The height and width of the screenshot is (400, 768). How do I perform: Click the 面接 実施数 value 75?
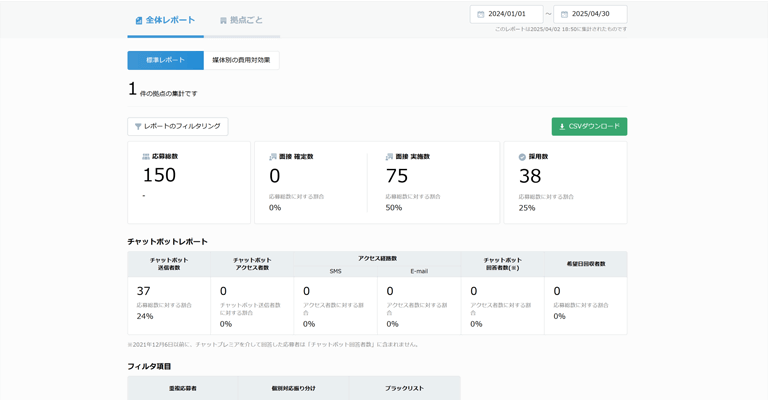point(397,176)
